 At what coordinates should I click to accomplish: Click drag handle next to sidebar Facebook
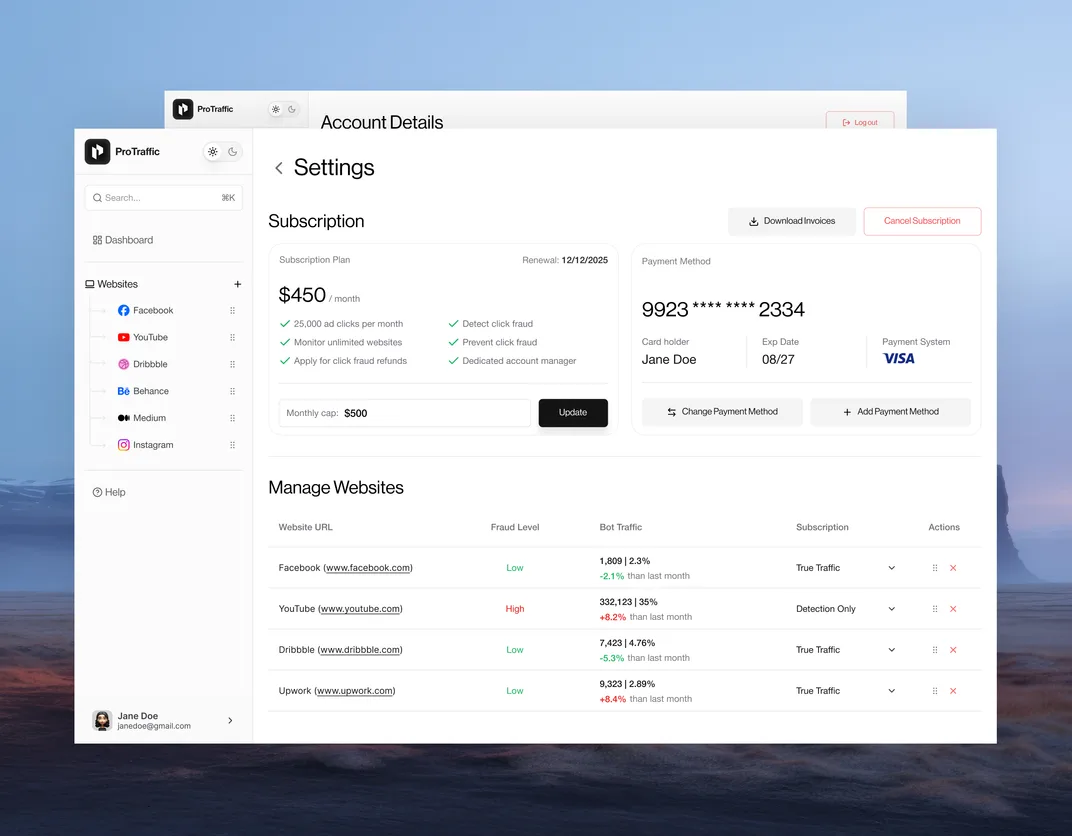(x=232, y=310)
